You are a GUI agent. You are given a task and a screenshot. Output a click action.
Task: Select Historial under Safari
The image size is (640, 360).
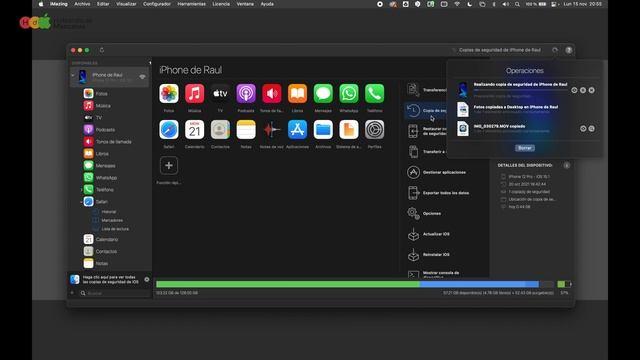(110, 212)
